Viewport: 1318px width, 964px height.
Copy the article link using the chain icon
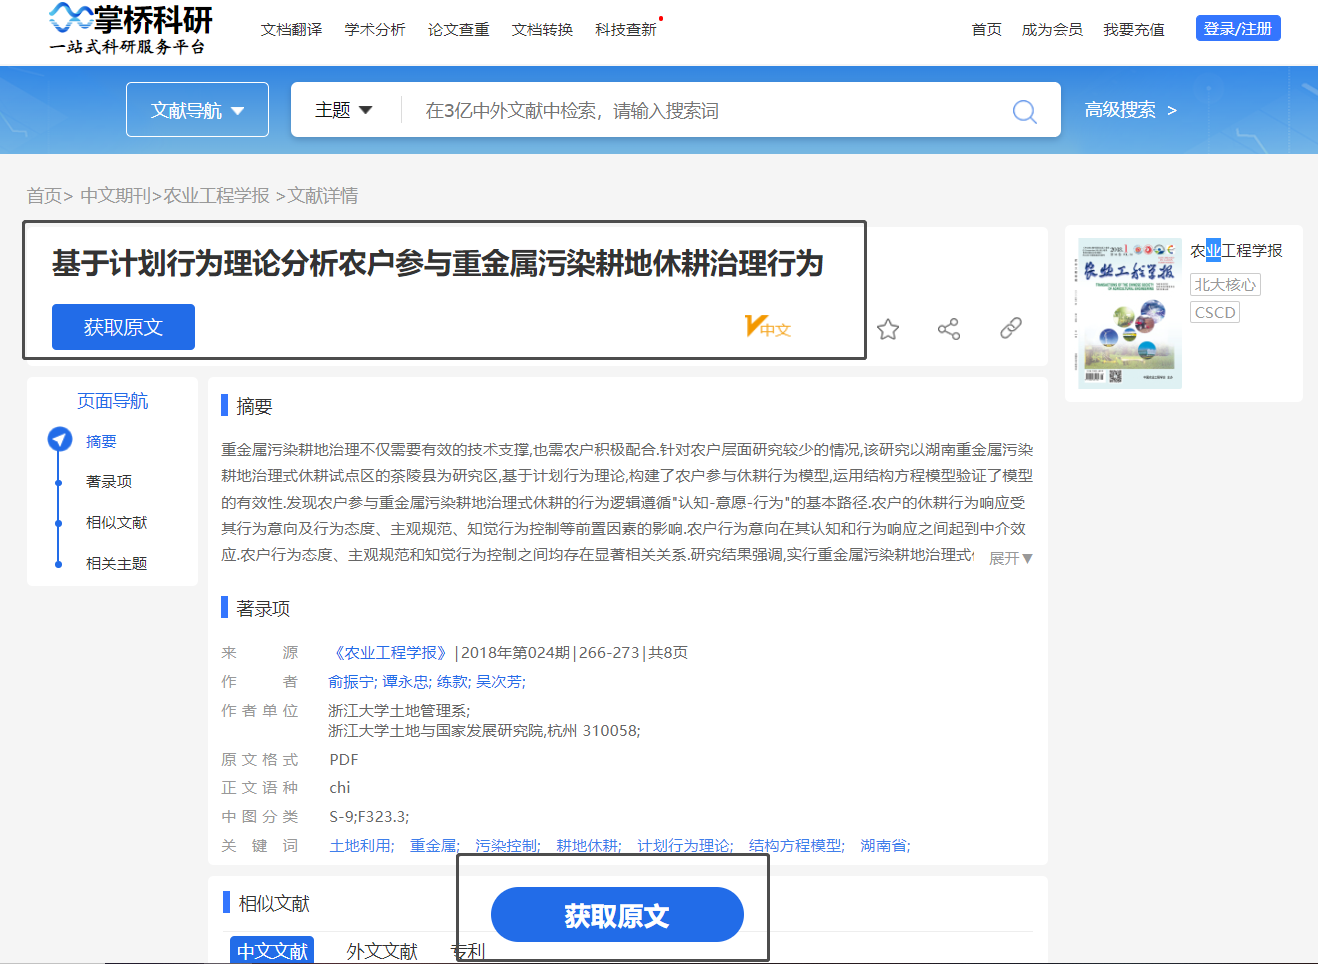[x=1010, y=328]
